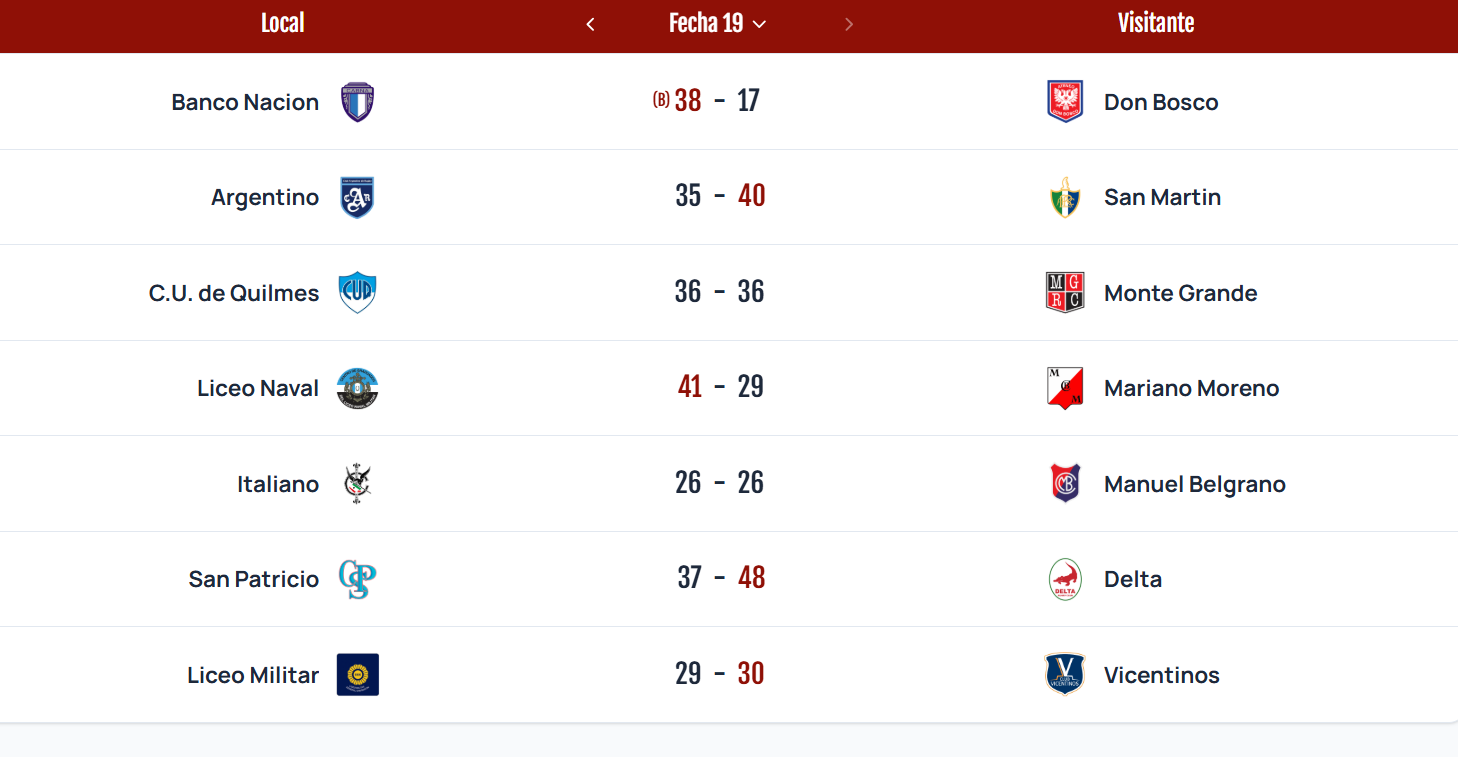Click the C.U. de Quilmes shield logo
The height and width of the screenshot is (757, 1458).
tap(357, 293)
